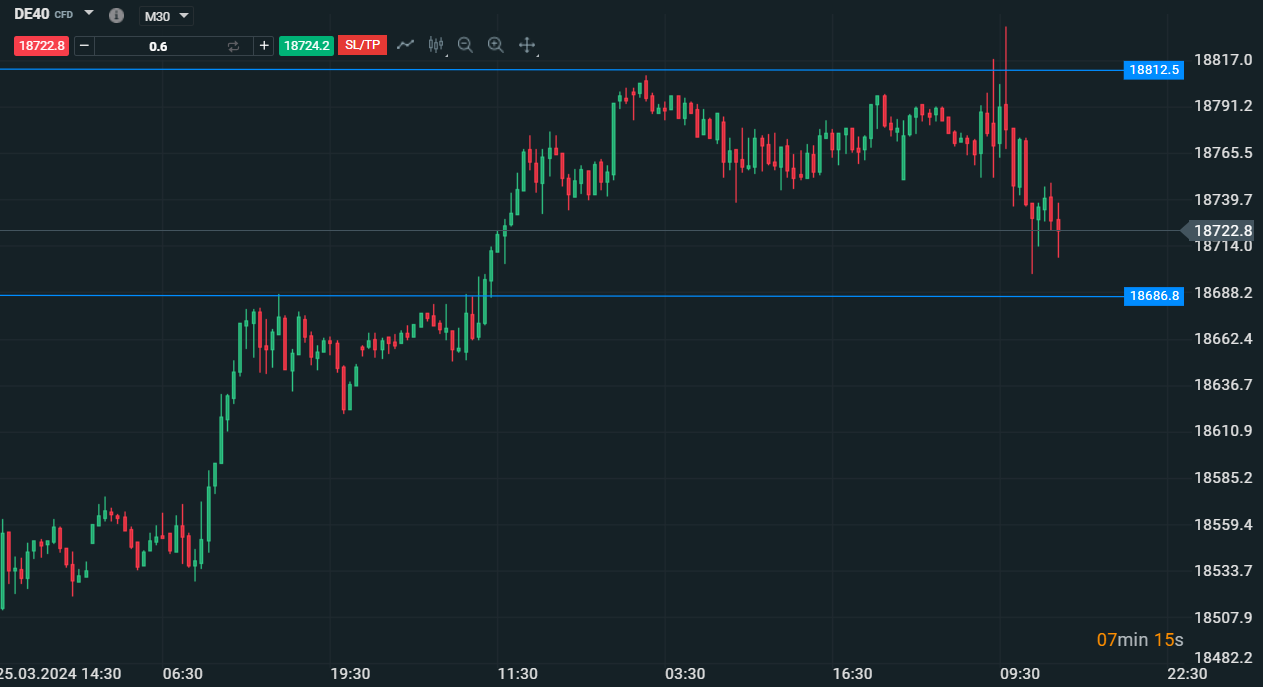Click the volume input field showing 0.6
The height and width of the screenshot is (687, 1263).
click(x=158, y=46)
